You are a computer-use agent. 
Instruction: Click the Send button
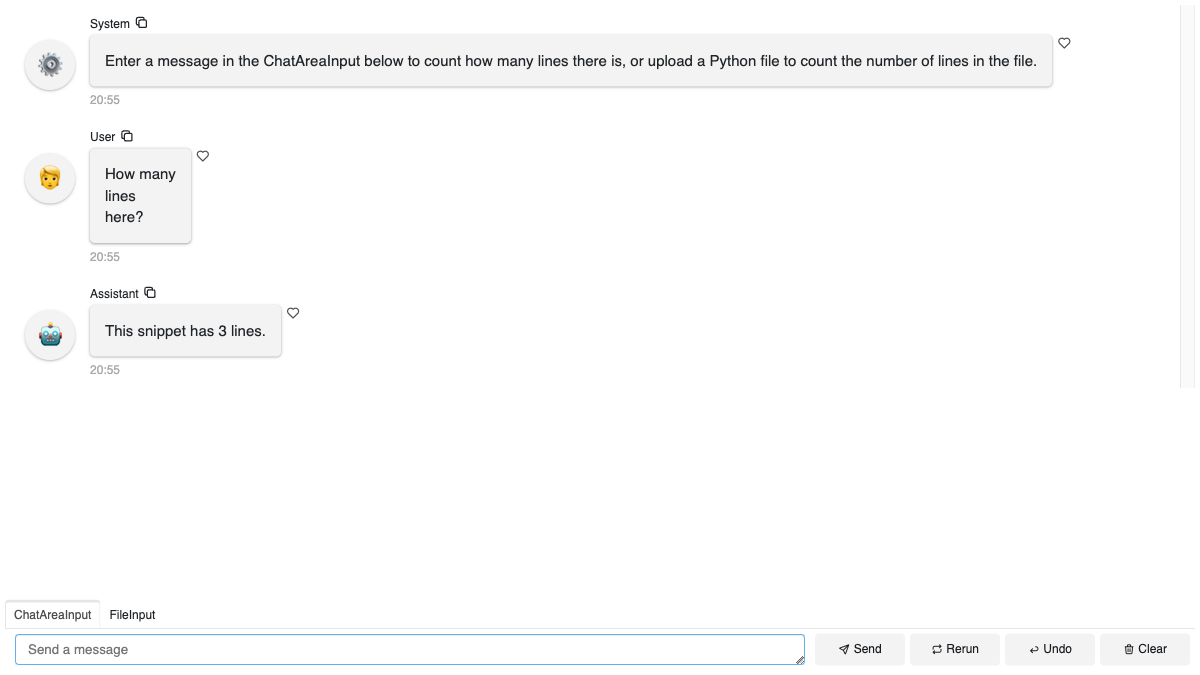[859, 649]
